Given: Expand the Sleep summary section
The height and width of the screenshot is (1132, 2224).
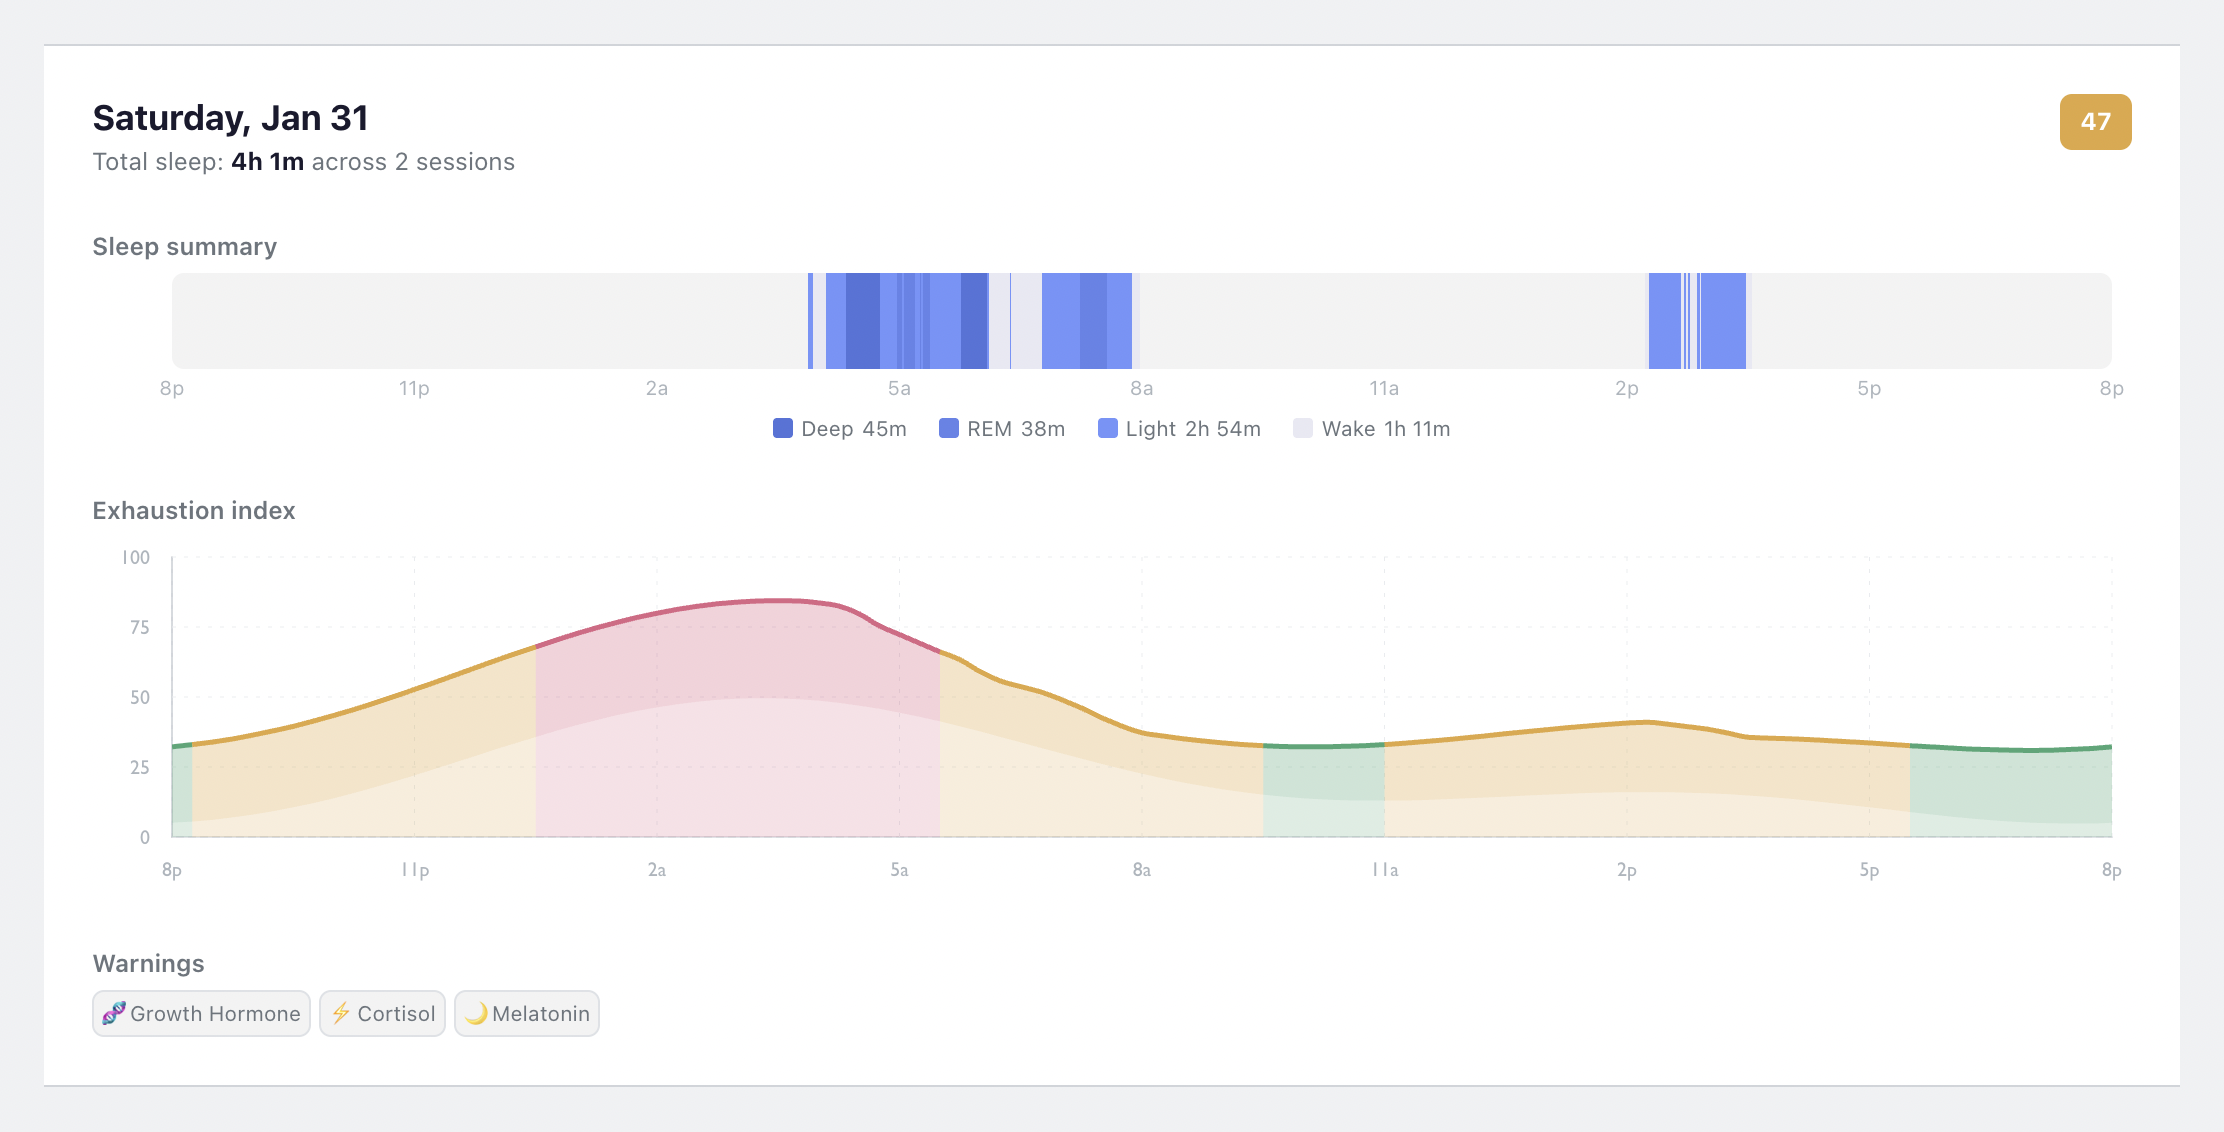Looking at the screenshot, I should pyautogui.click(x=184, y=246).
